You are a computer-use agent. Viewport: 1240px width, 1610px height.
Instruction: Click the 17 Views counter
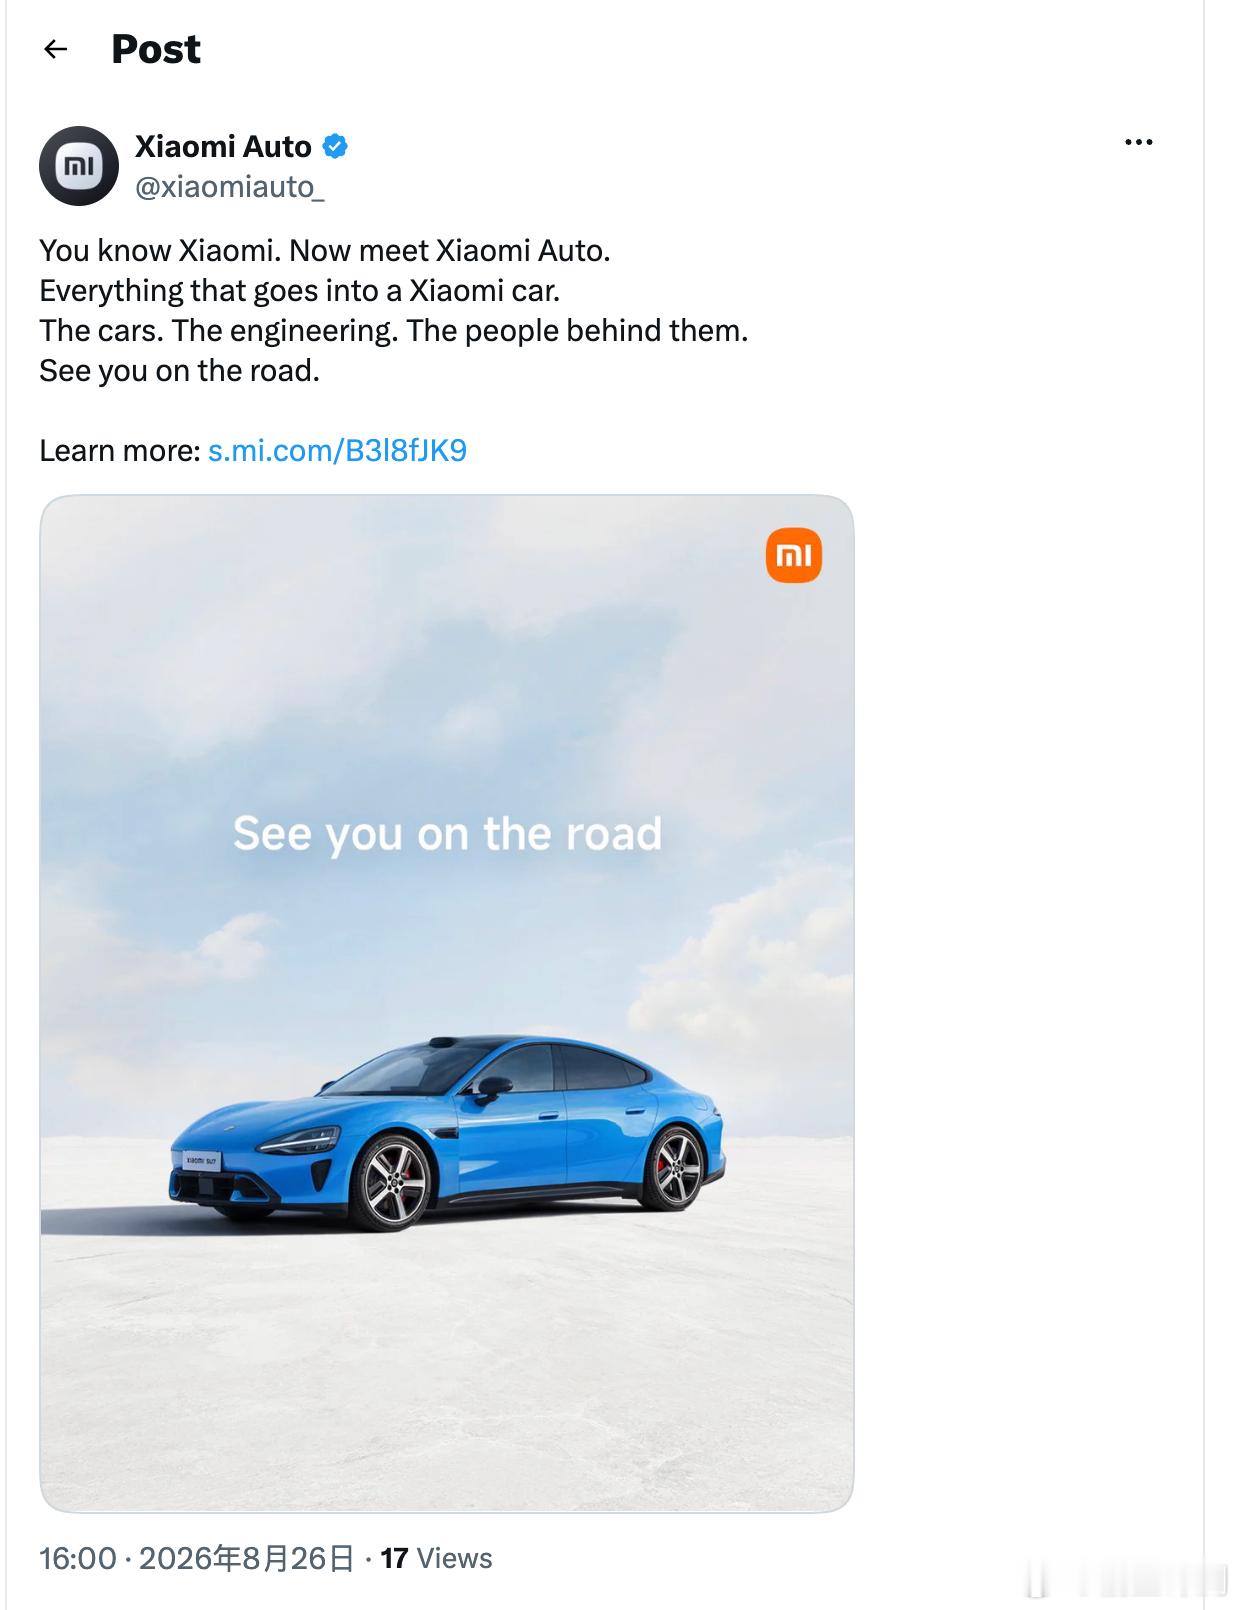436,1558
